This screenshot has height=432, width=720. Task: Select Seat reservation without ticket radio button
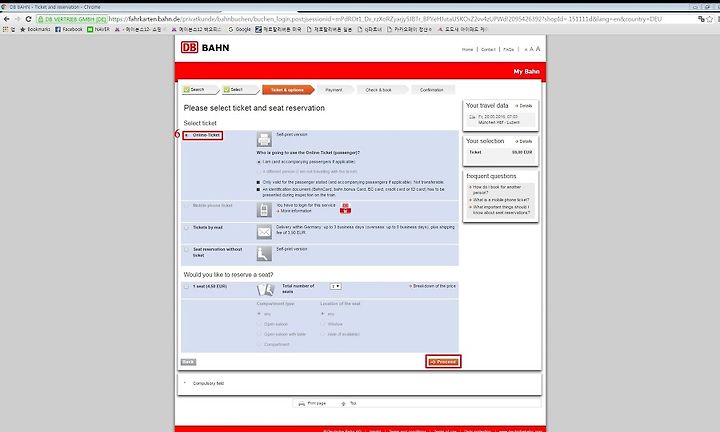click(x=186, y=250)
